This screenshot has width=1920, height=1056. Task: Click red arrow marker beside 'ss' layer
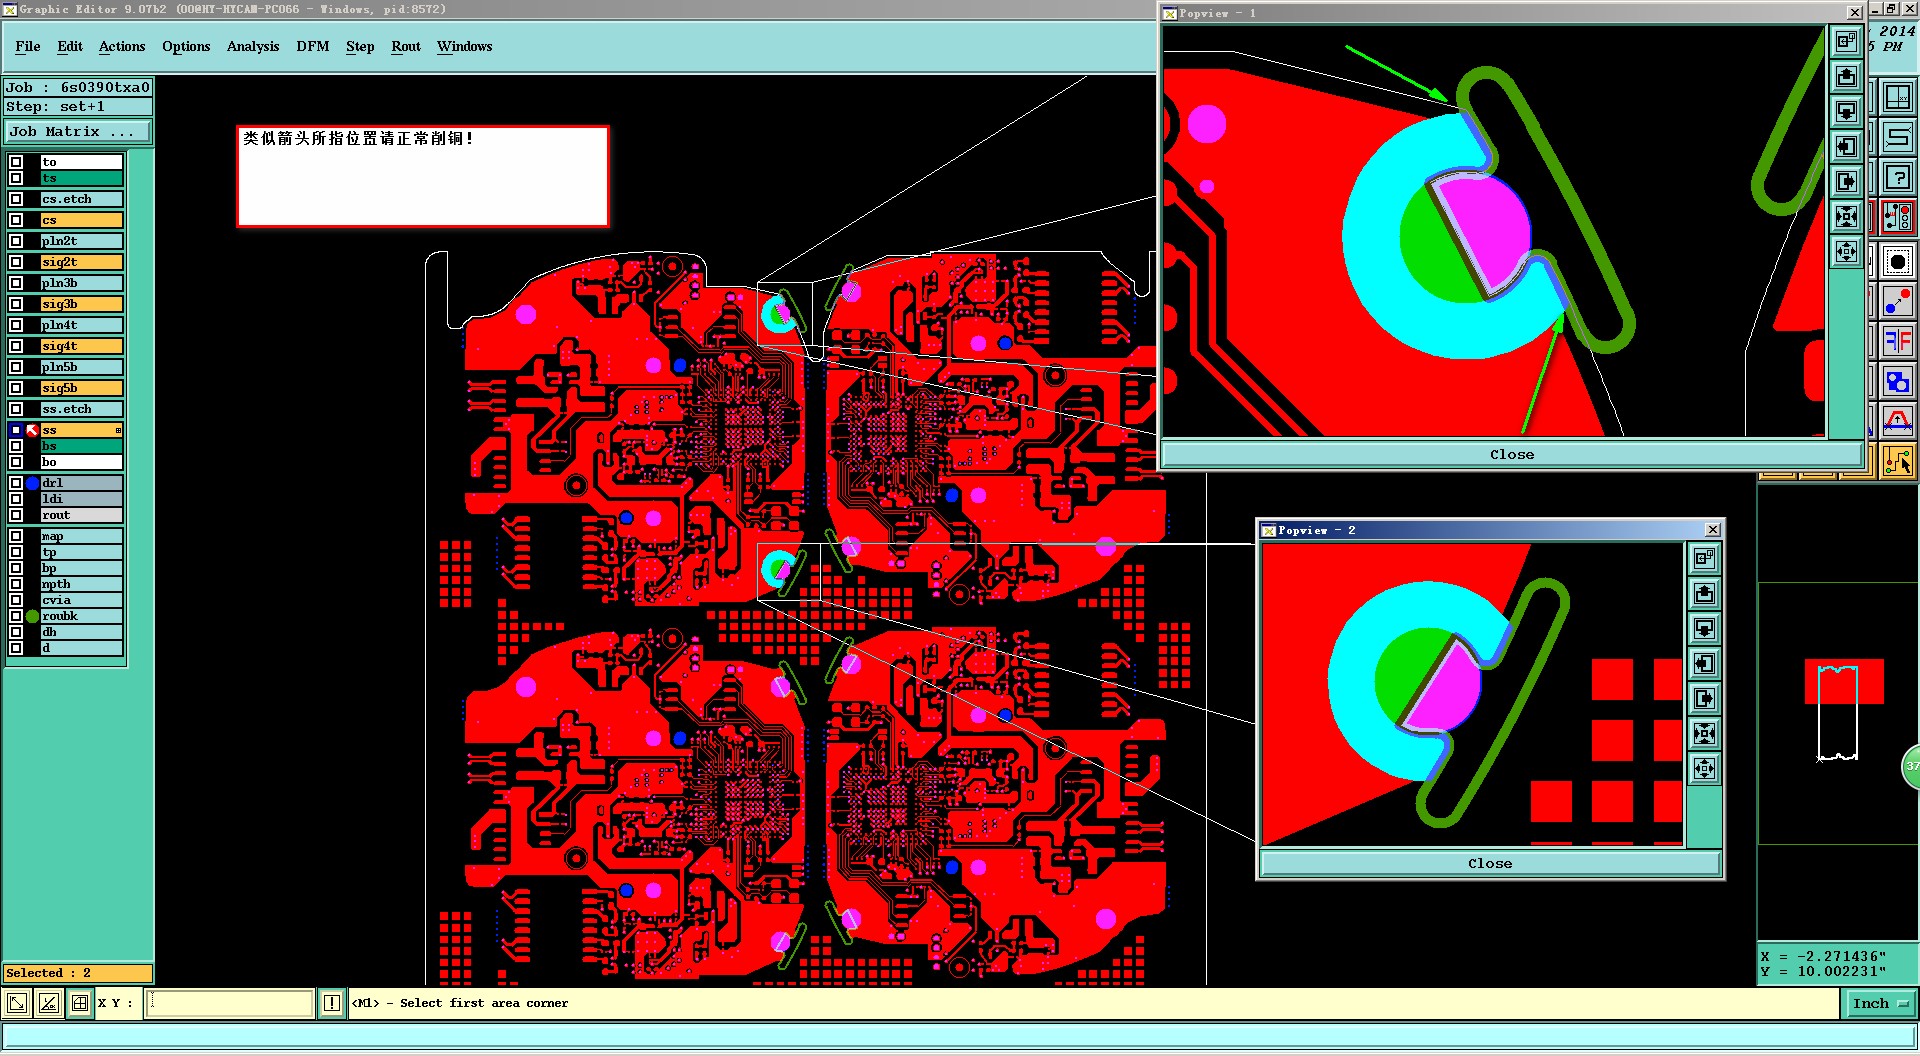tap(32, 430)
